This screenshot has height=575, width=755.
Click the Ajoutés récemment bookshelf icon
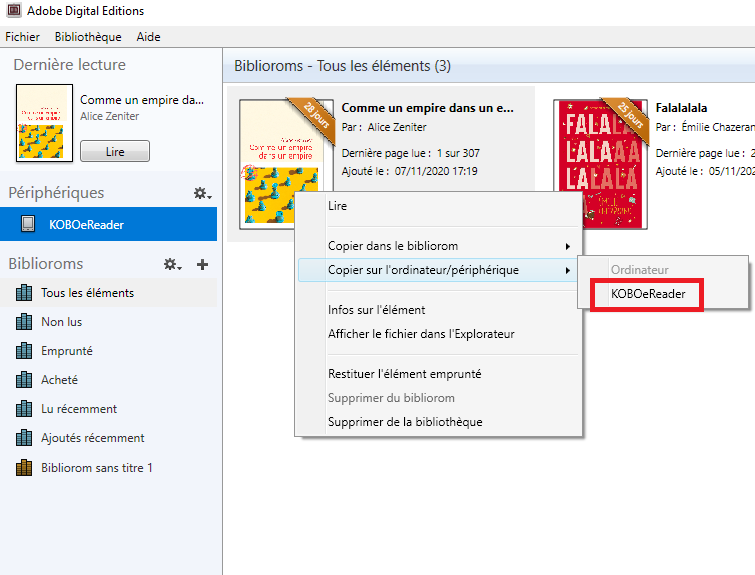(24, 438)
